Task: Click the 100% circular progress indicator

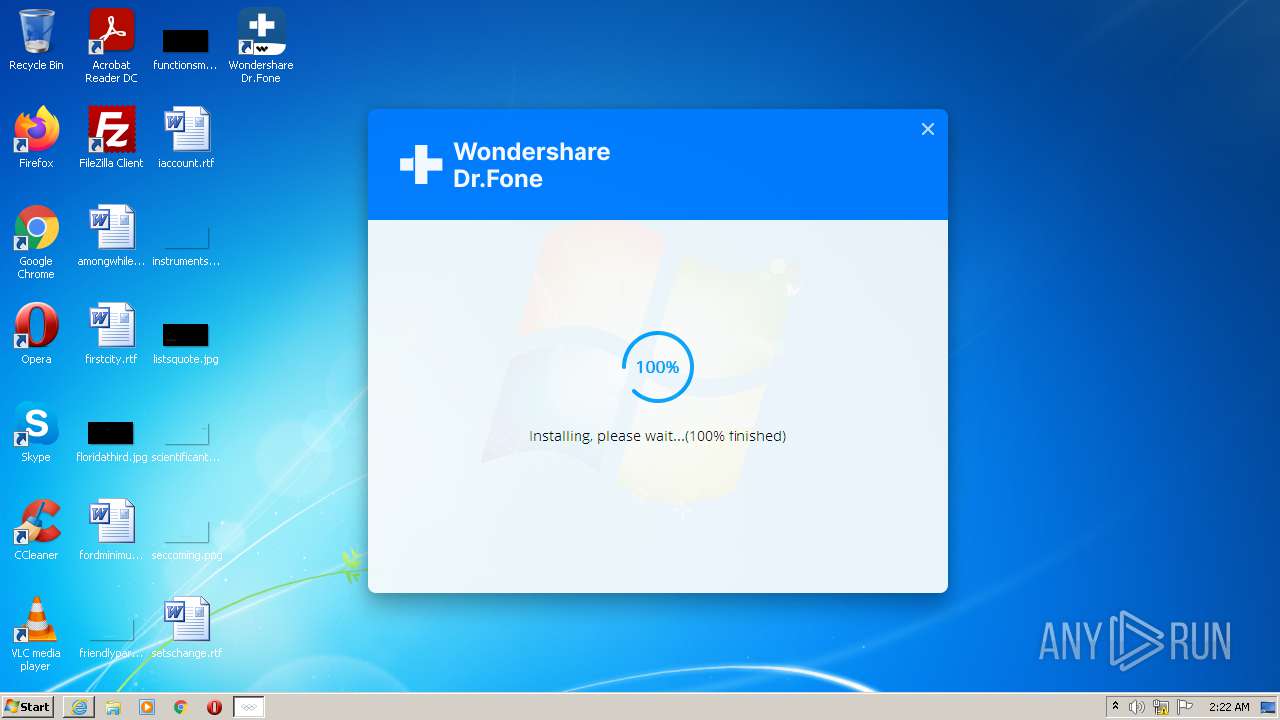Action: [657, 367]
